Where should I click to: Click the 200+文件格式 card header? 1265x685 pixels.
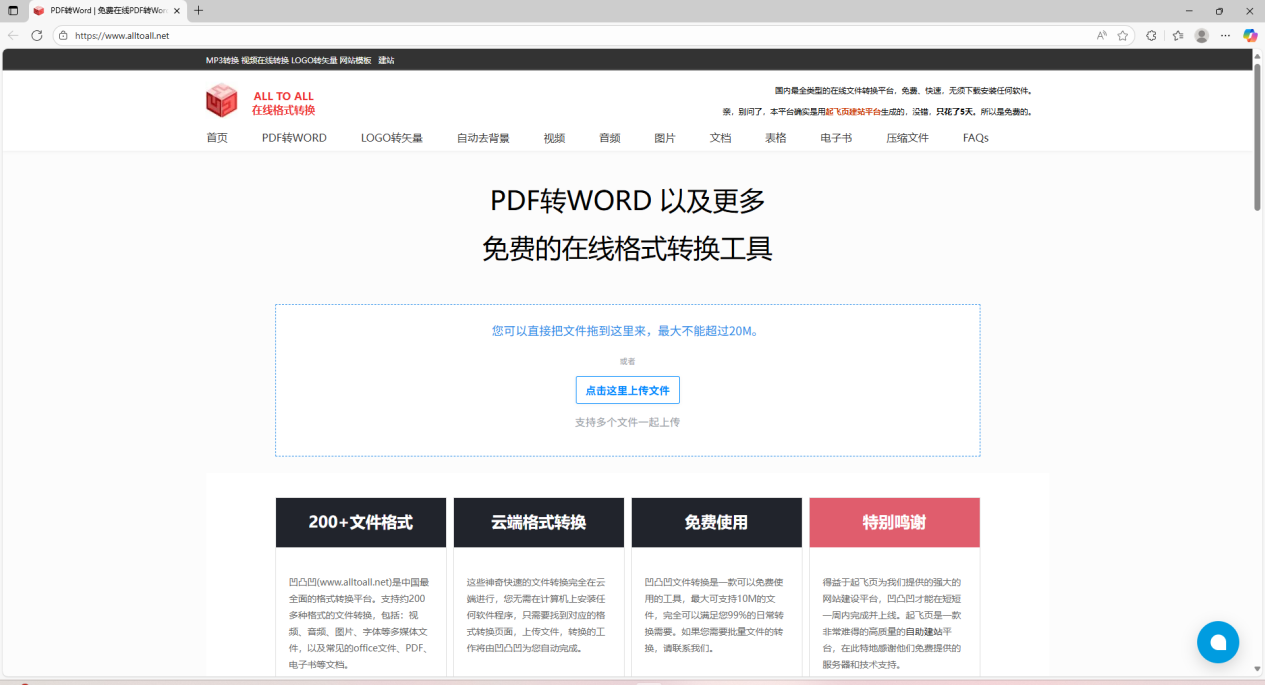(361, 522)
